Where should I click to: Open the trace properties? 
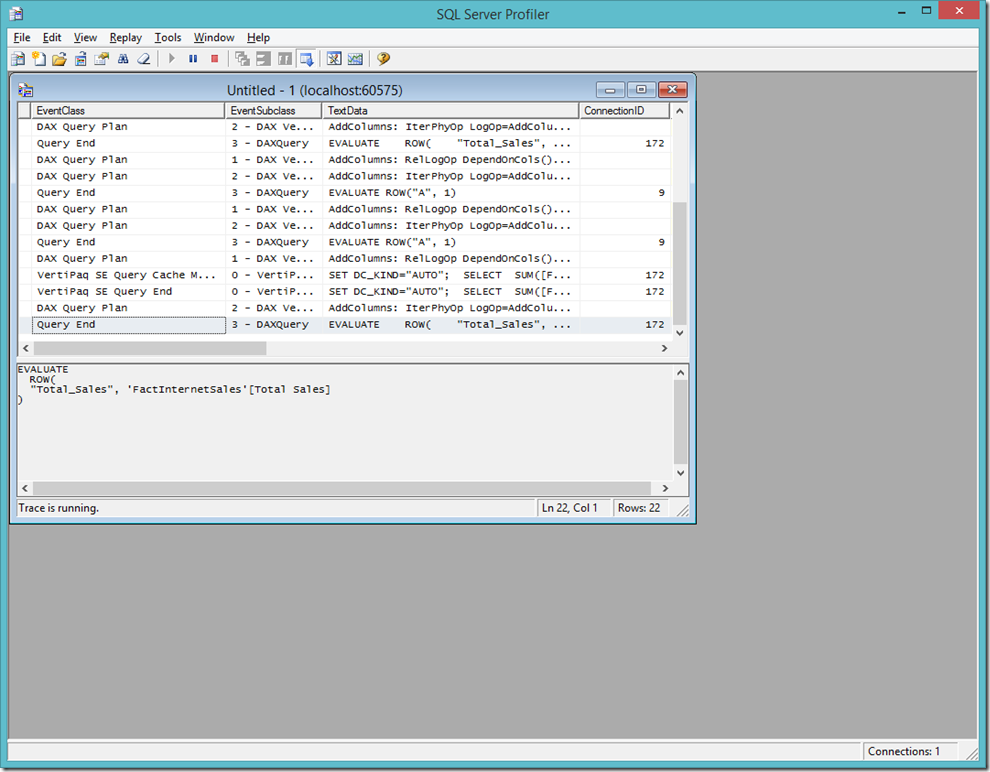point(101,58)
